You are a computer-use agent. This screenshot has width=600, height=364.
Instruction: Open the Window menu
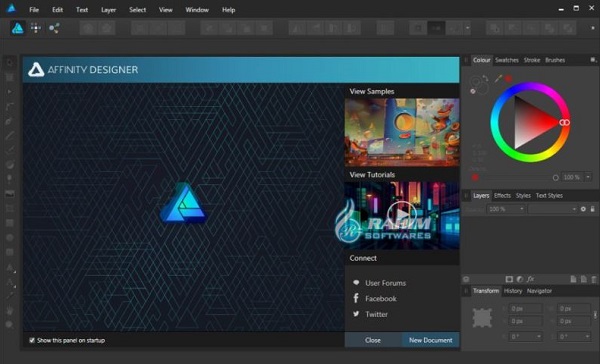tap(197, 10)
